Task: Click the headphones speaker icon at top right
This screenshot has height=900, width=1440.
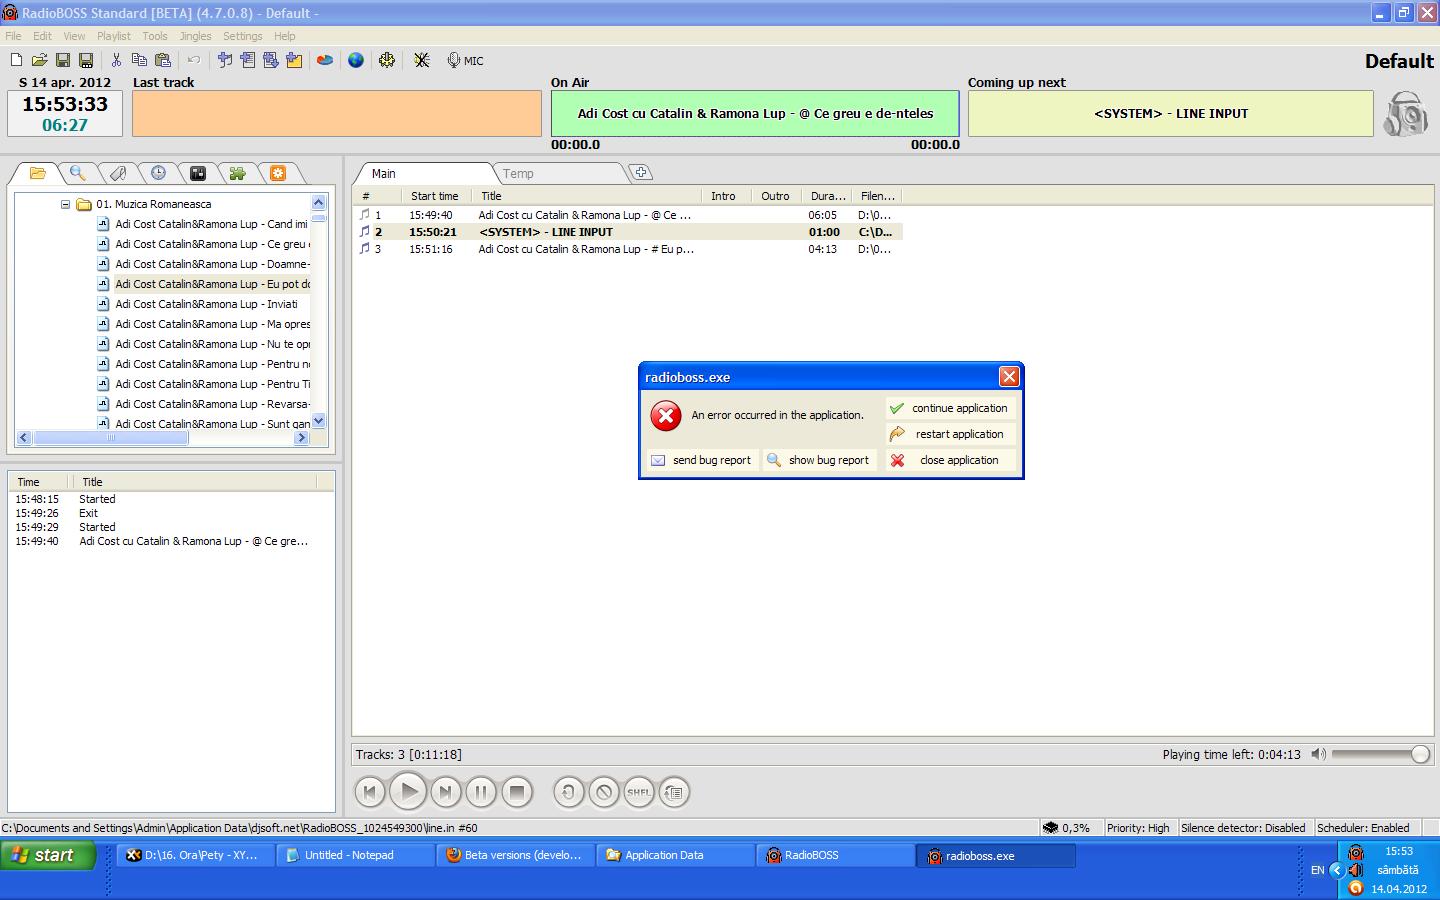Action: [x=1406, y=114]
